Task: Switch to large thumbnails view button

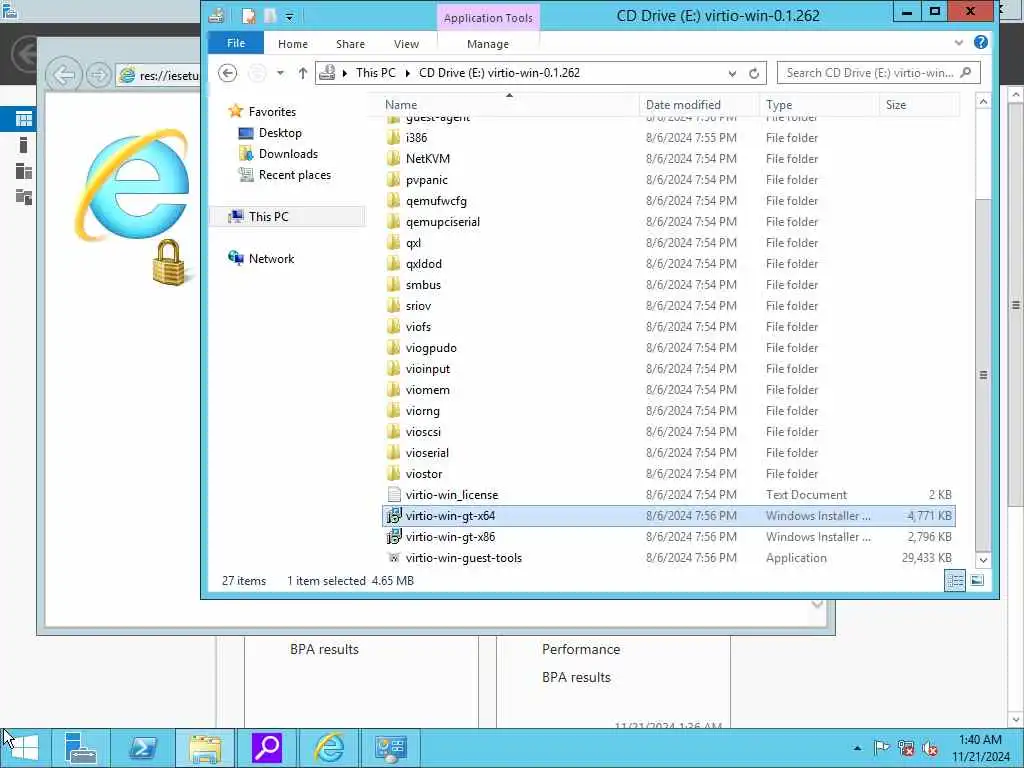Action: [x=977, y=580]
